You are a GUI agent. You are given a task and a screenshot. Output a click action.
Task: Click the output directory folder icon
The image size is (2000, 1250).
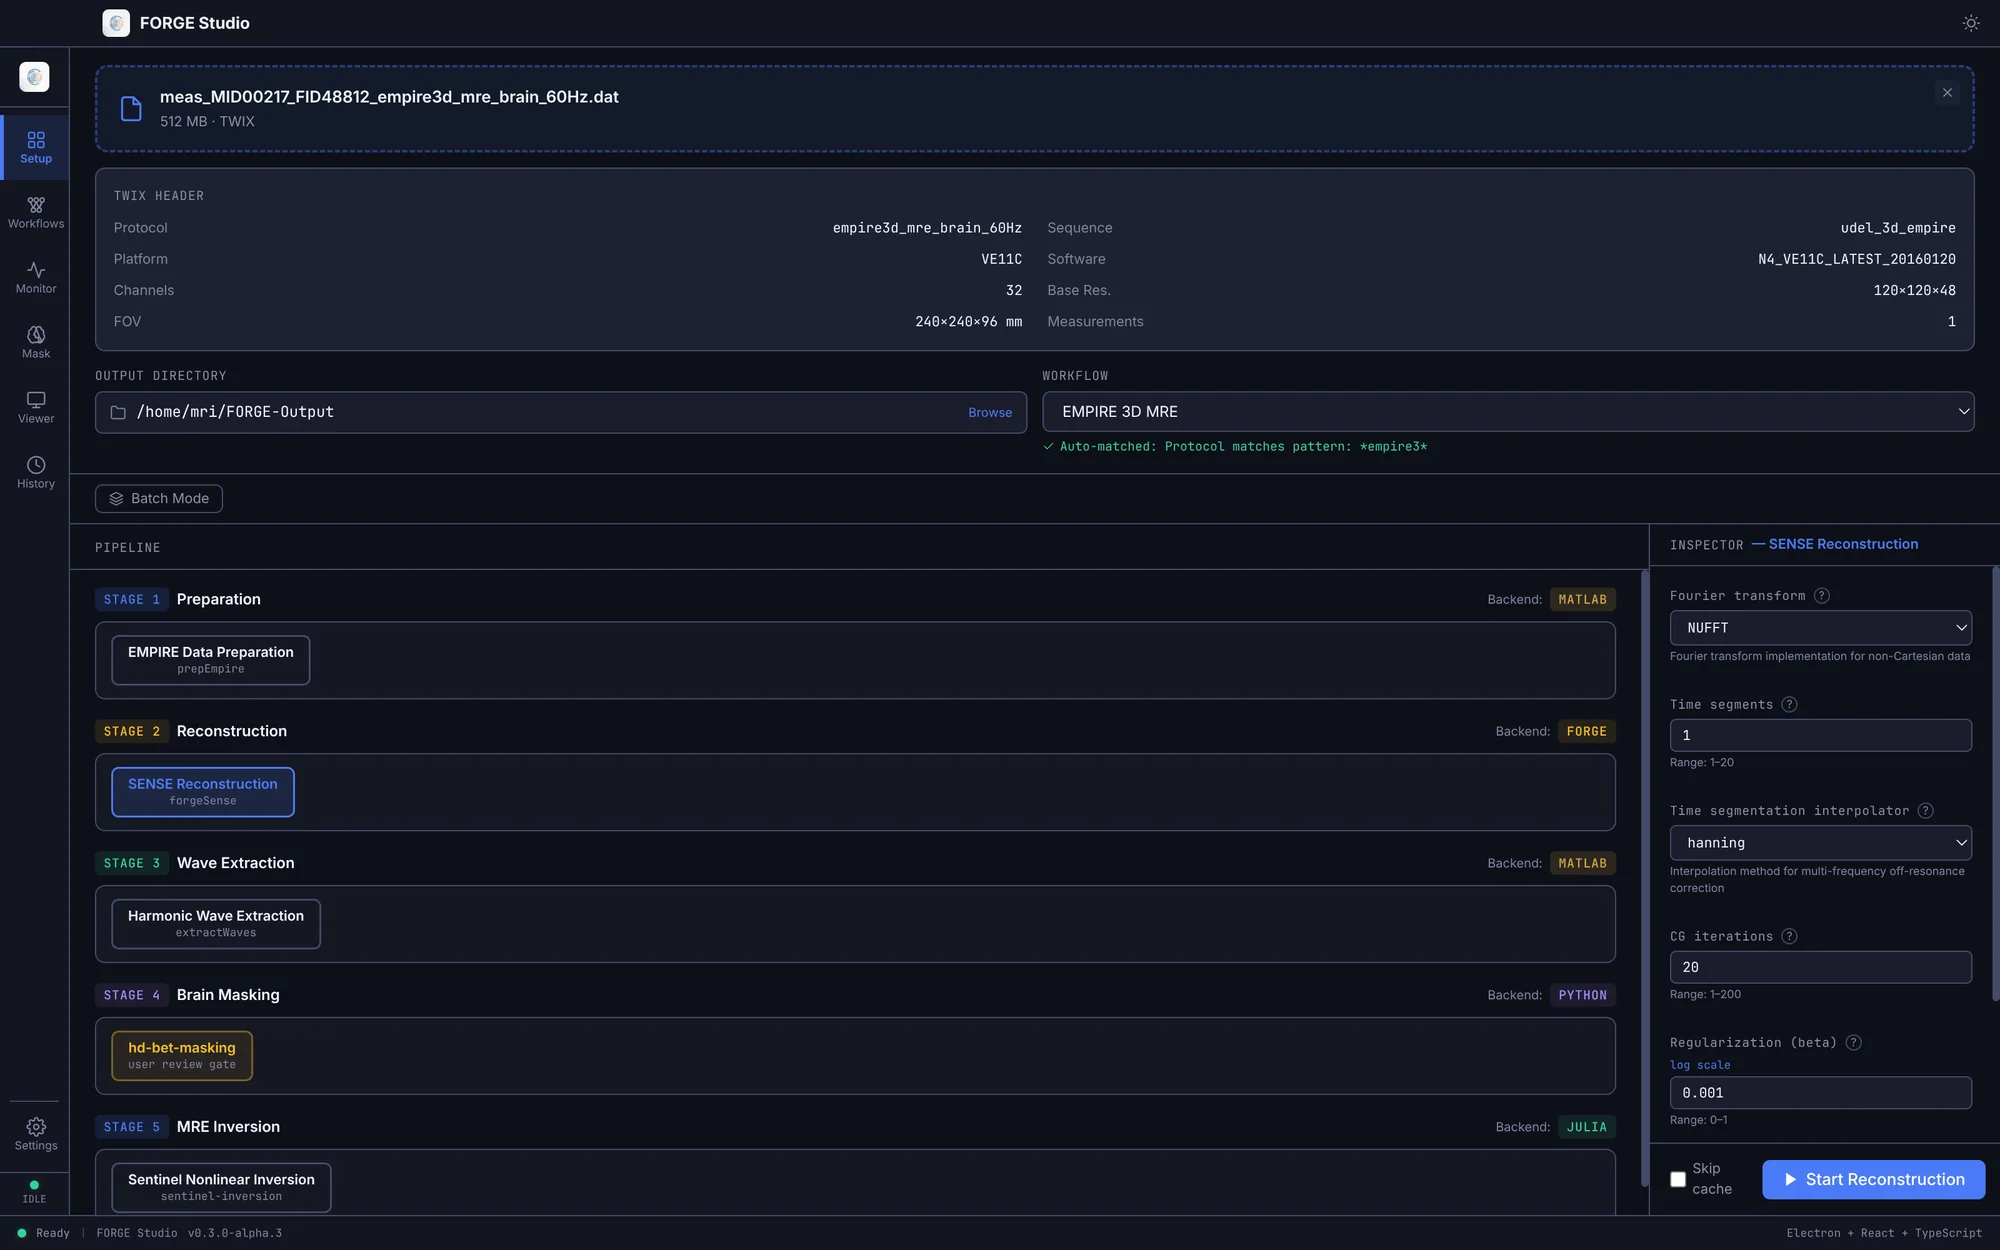118,412
